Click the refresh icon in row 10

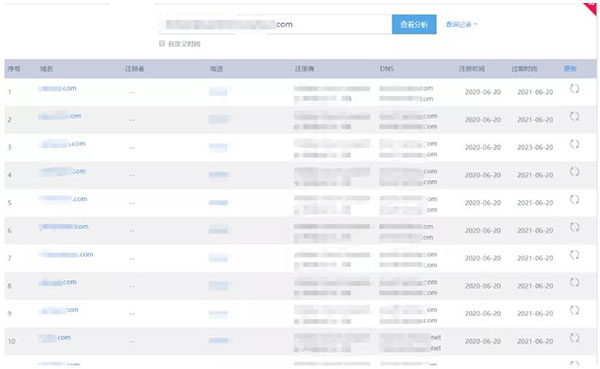tap(574, 338)
